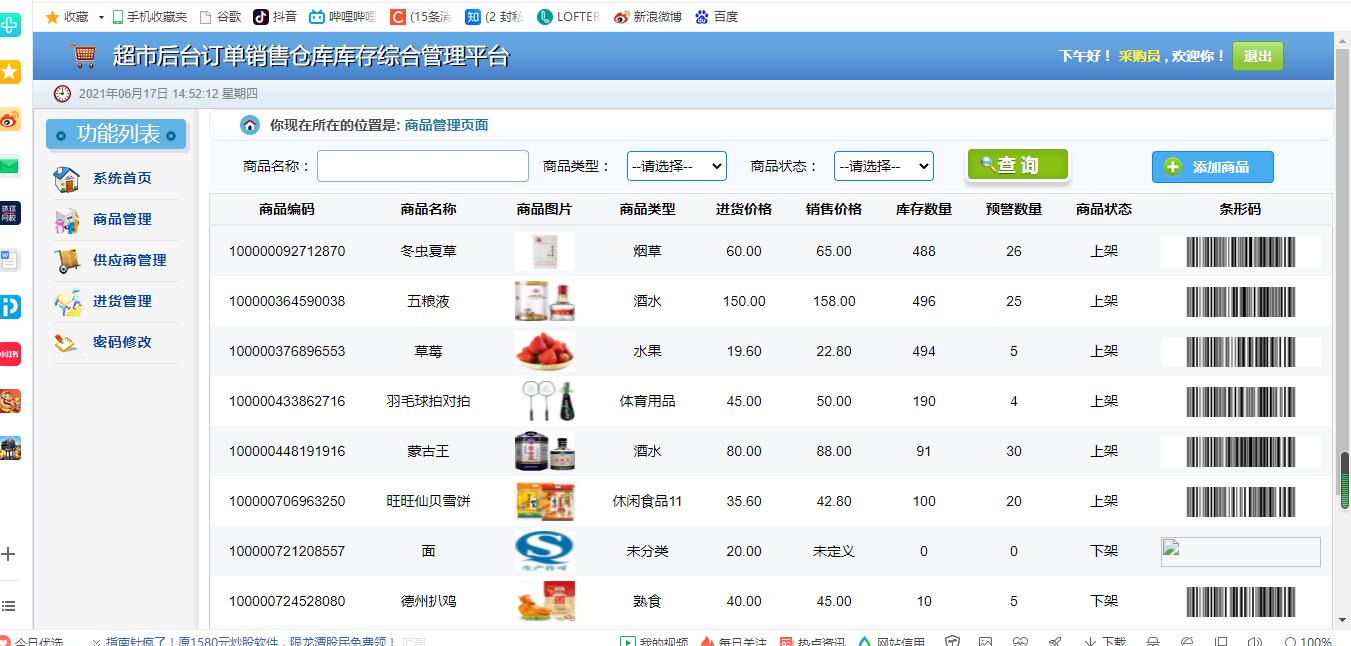Click the broken barcode image in 面 row

click(x=1241, y=552)
